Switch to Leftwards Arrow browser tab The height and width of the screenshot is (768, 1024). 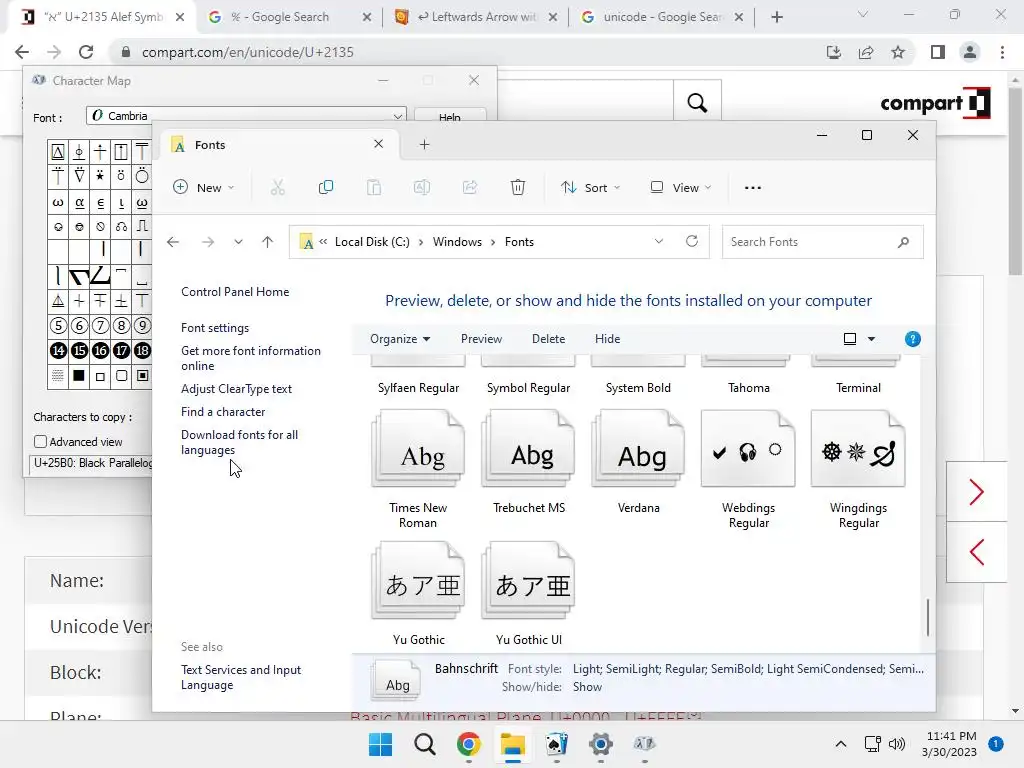476,17
